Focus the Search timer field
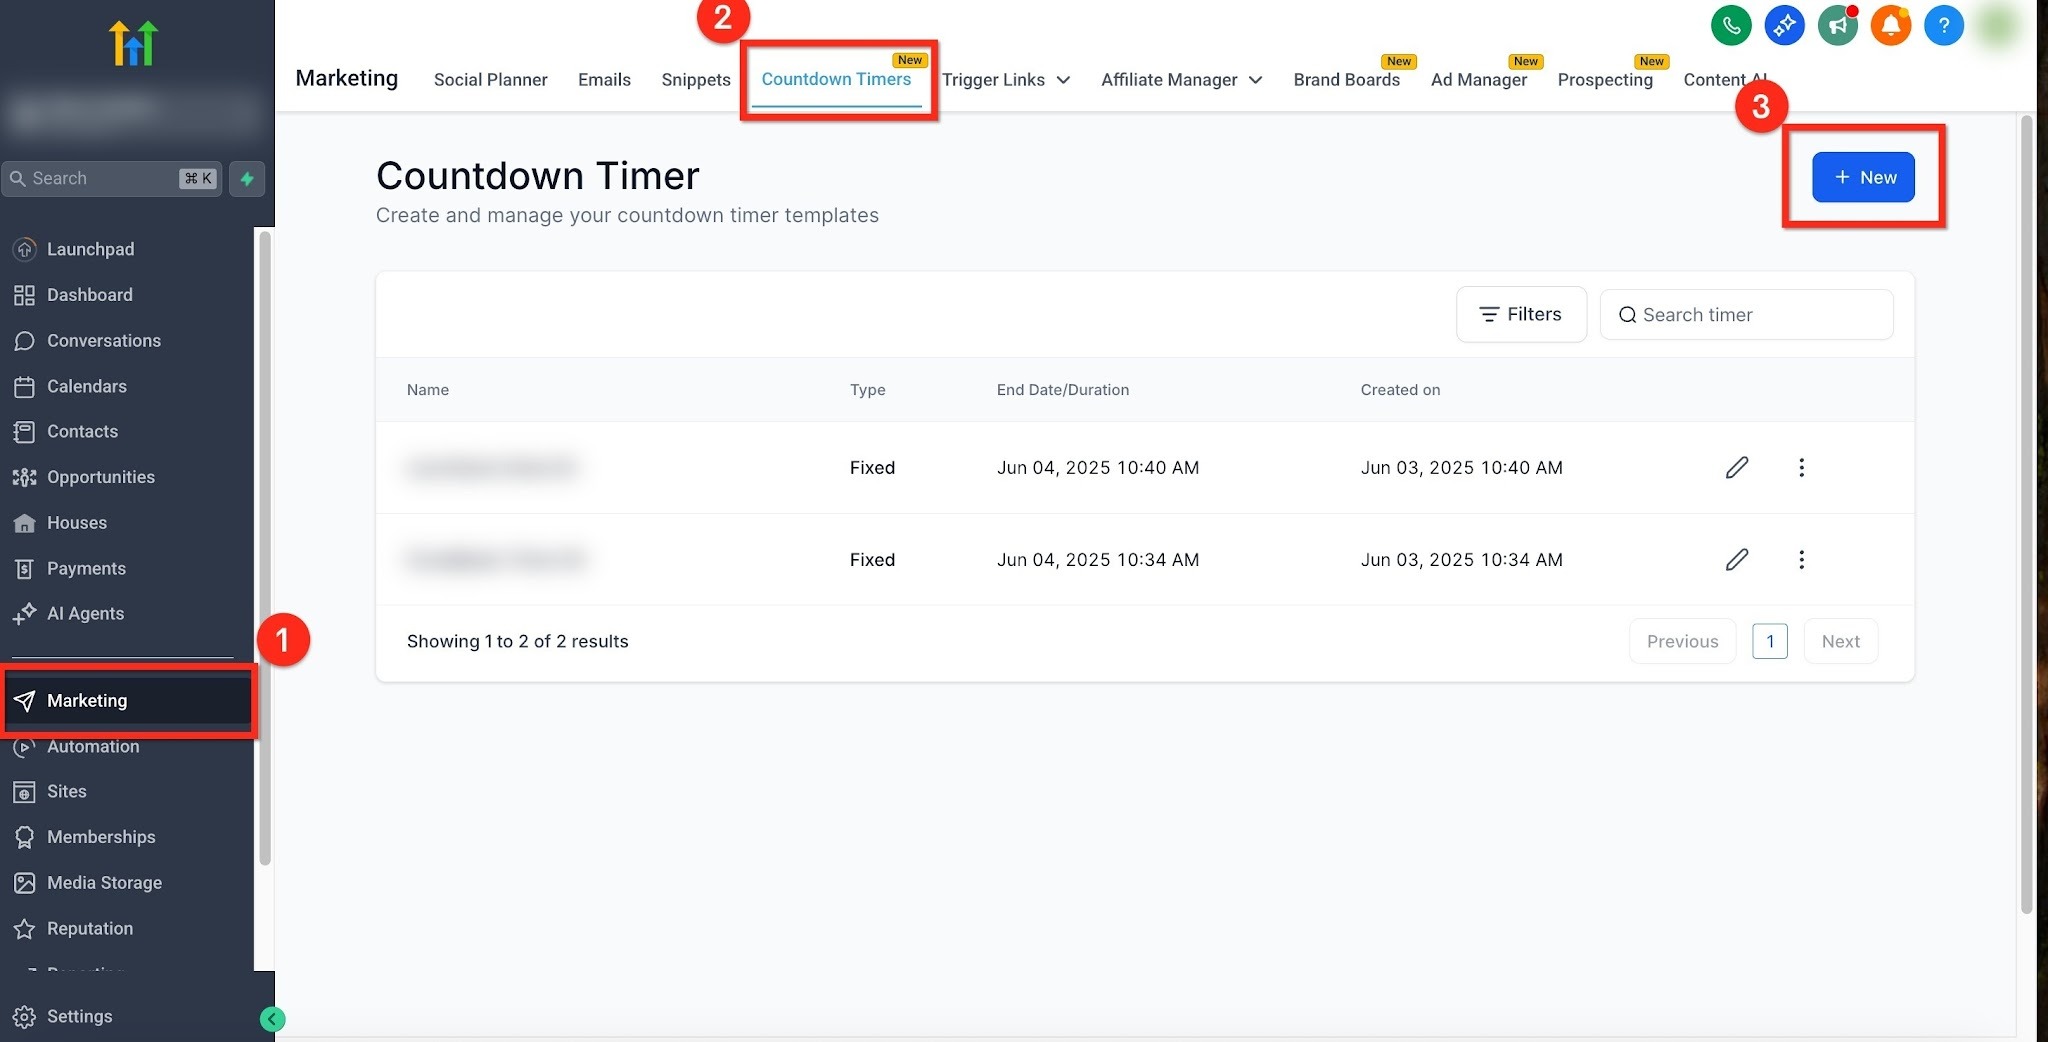Screen dimensions: 2048x1042 point(1746,315)
